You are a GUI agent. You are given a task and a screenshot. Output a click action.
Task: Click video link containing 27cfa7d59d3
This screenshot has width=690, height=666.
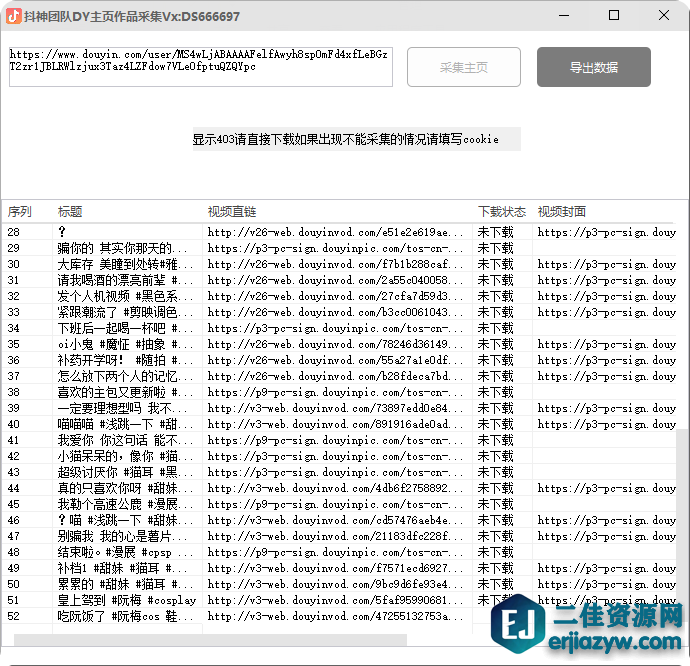pos(335,296)
